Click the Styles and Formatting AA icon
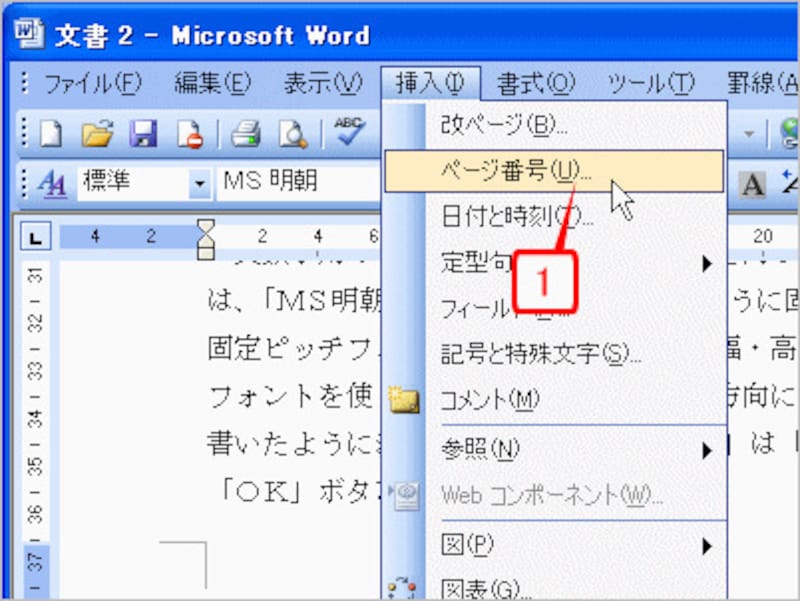This screenshot has width=800, height=601. (x=50, y=182)
